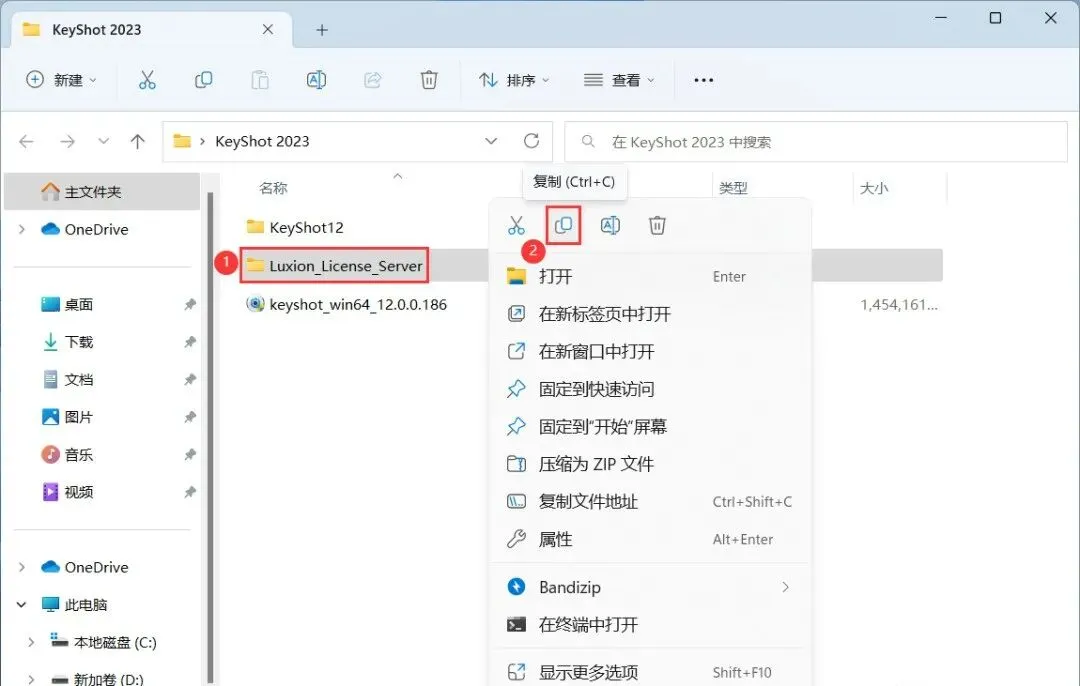The width and height of the screenshot is (1080, 686).
Task: Go forward with the right arrow button
Action: pyautogui.click(x=68, y=141)
